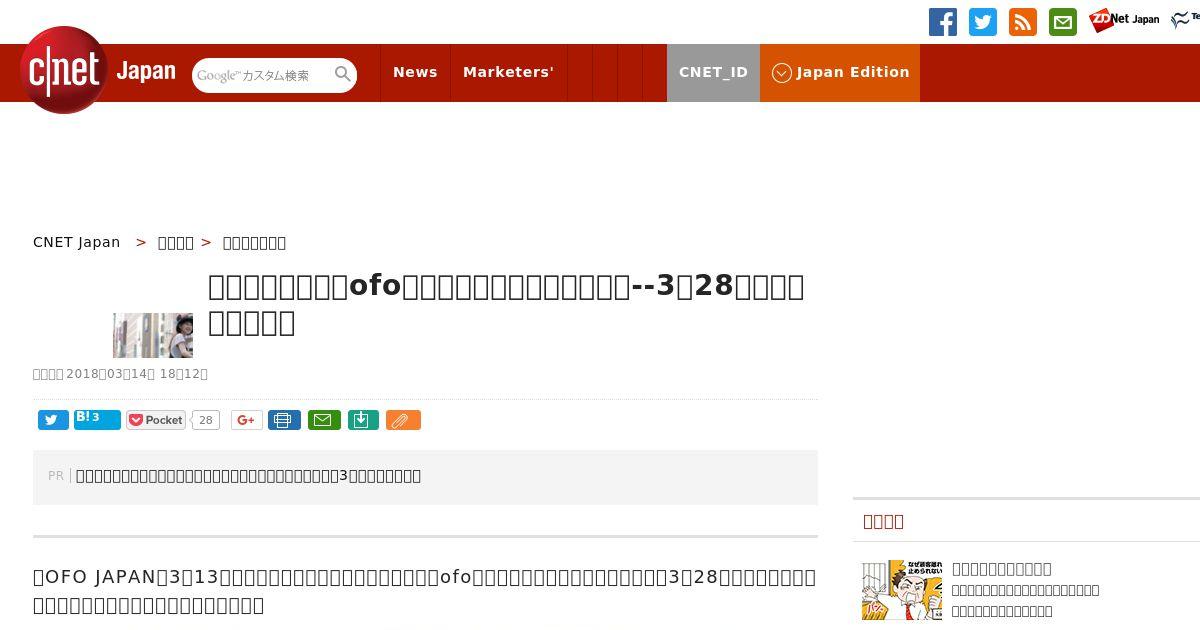Click the blue print icon
The image size is (1200, 630).
point(284,420)
